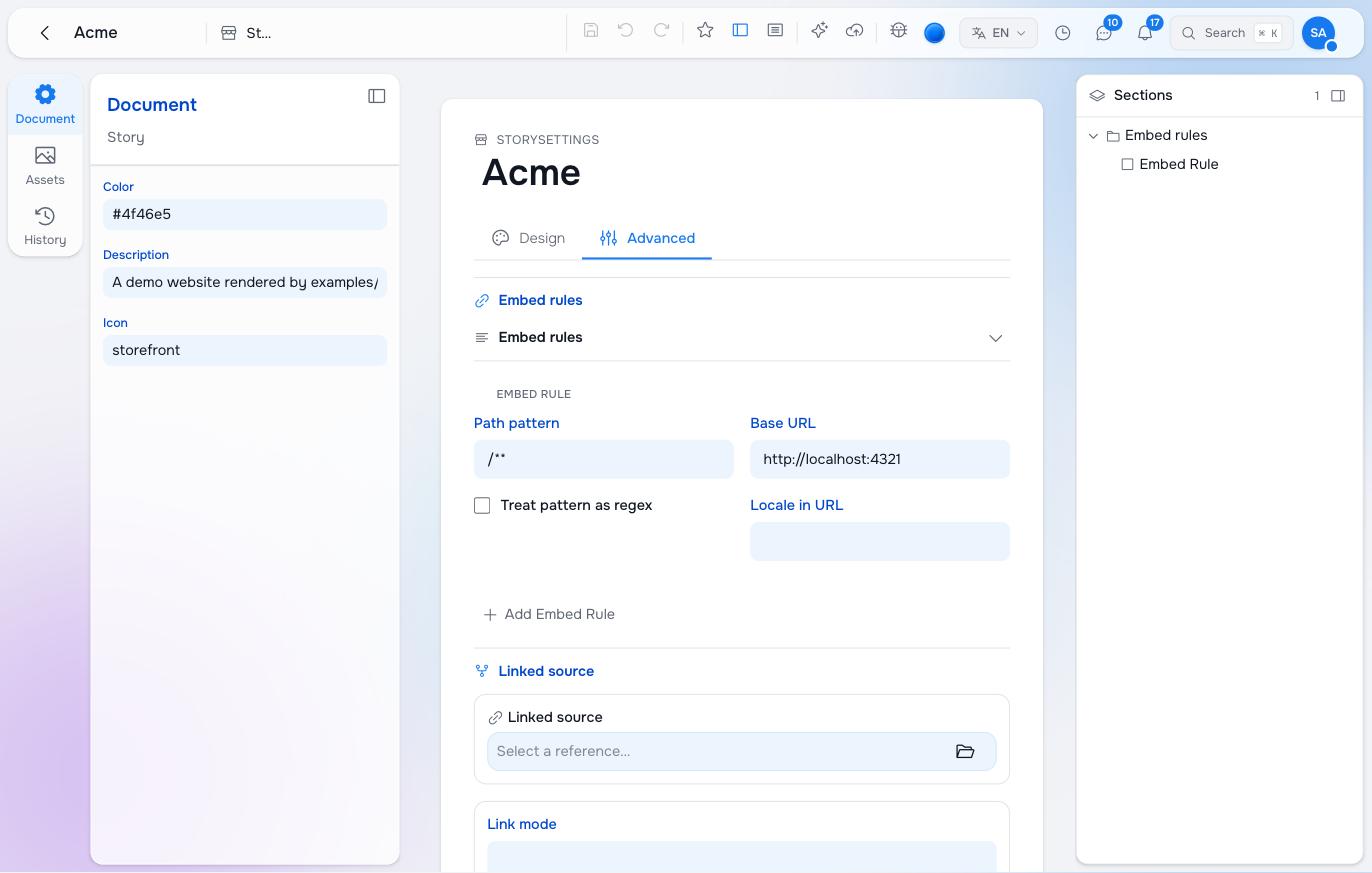Select the Document sidebar item
Image resolution: width=1372 pixels, height=873 pixels.
(45, 105)
